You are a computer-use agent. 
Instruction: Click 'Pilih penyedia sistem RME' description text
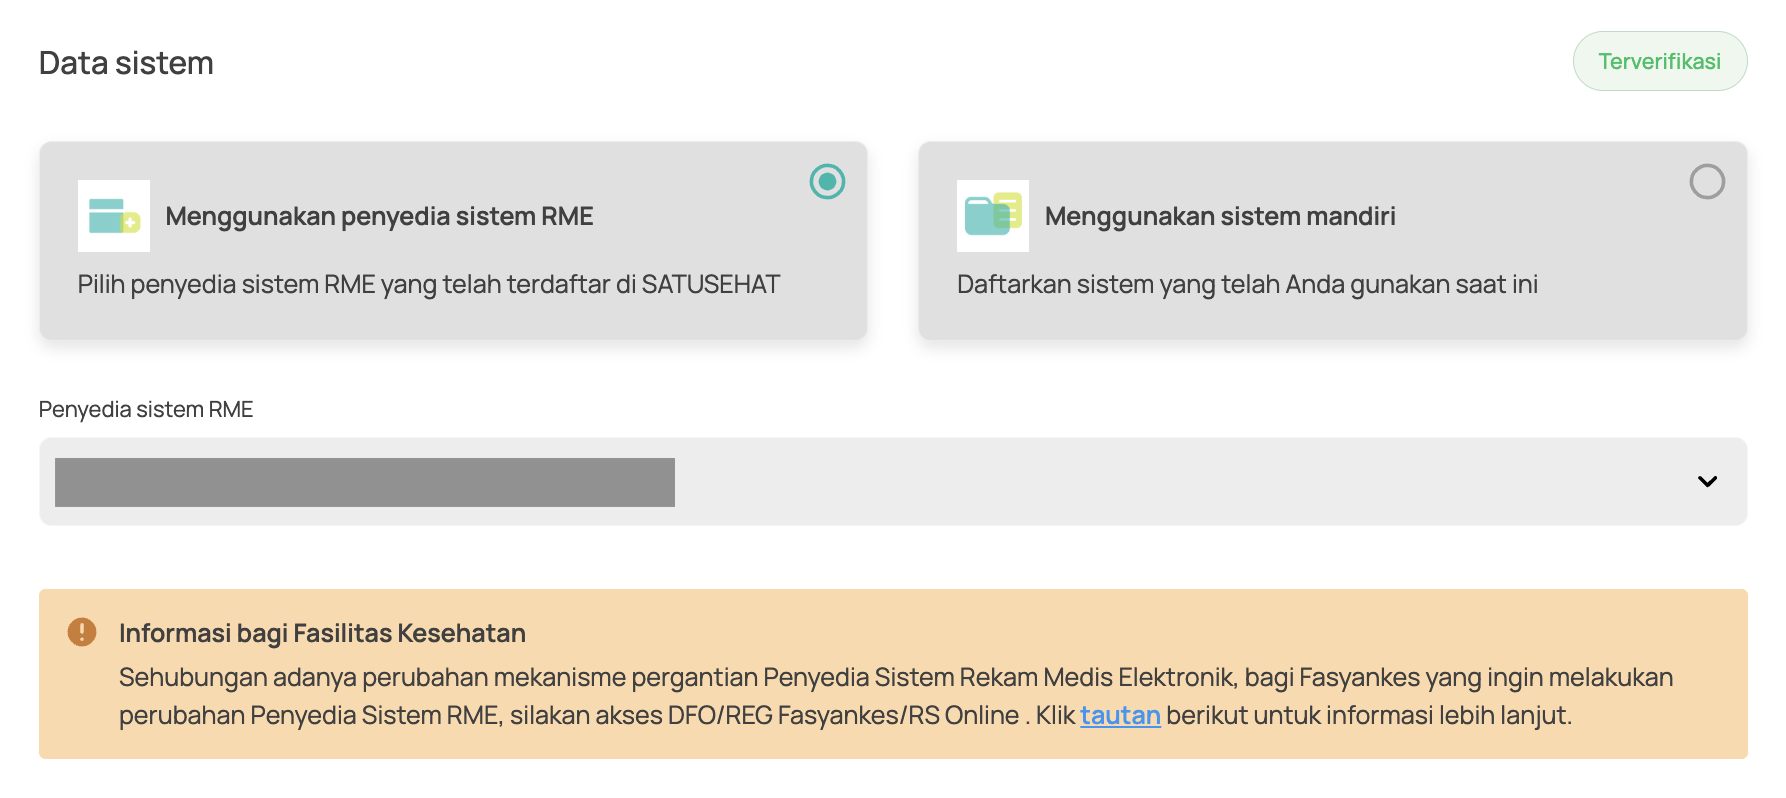coord(429,285)
